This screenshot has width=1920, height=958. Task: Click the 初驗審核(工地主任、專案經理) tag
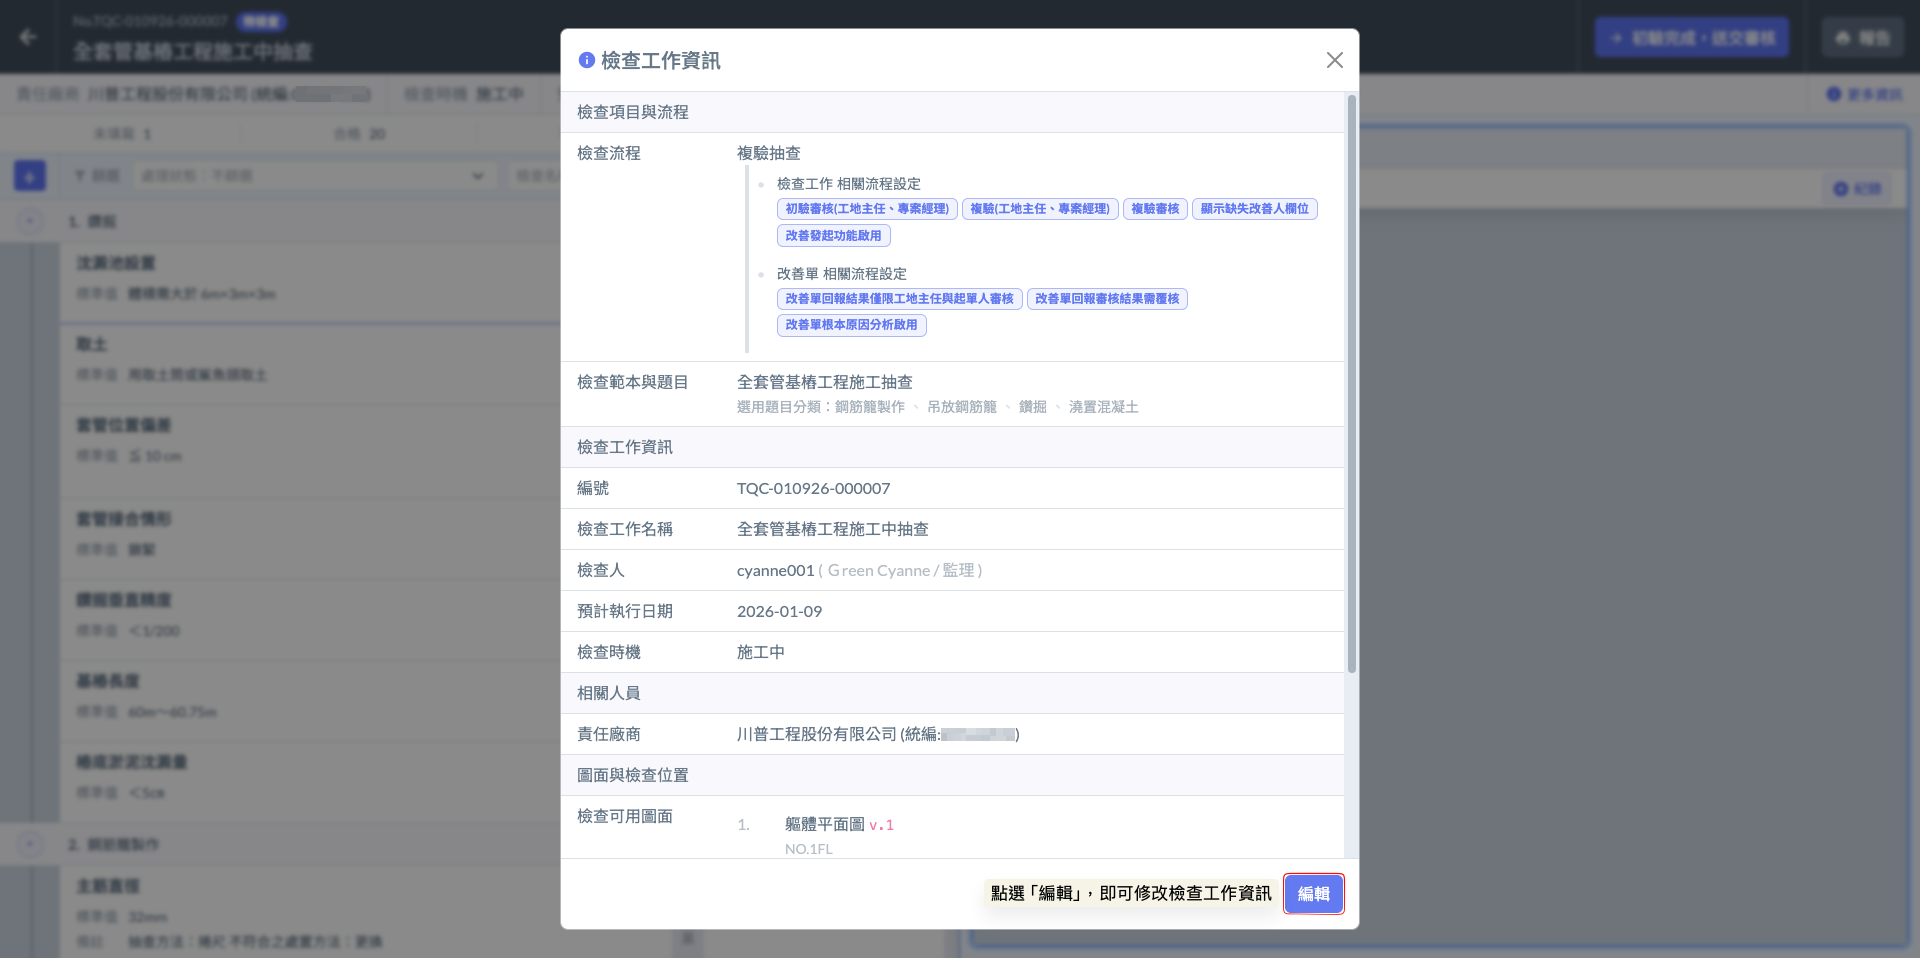click(x=866, y=209)
